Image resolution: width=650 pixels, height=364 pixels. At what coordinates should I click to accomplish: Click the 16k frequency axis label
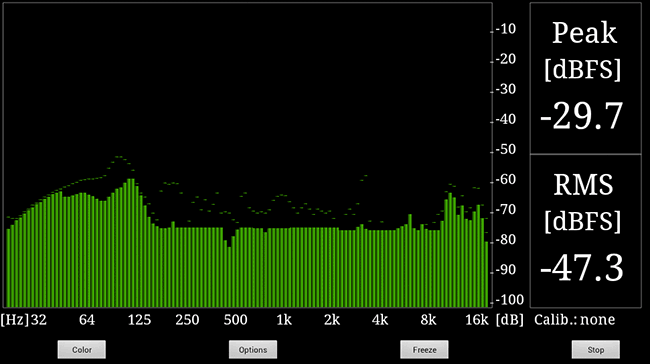click(x=477, y=320)
